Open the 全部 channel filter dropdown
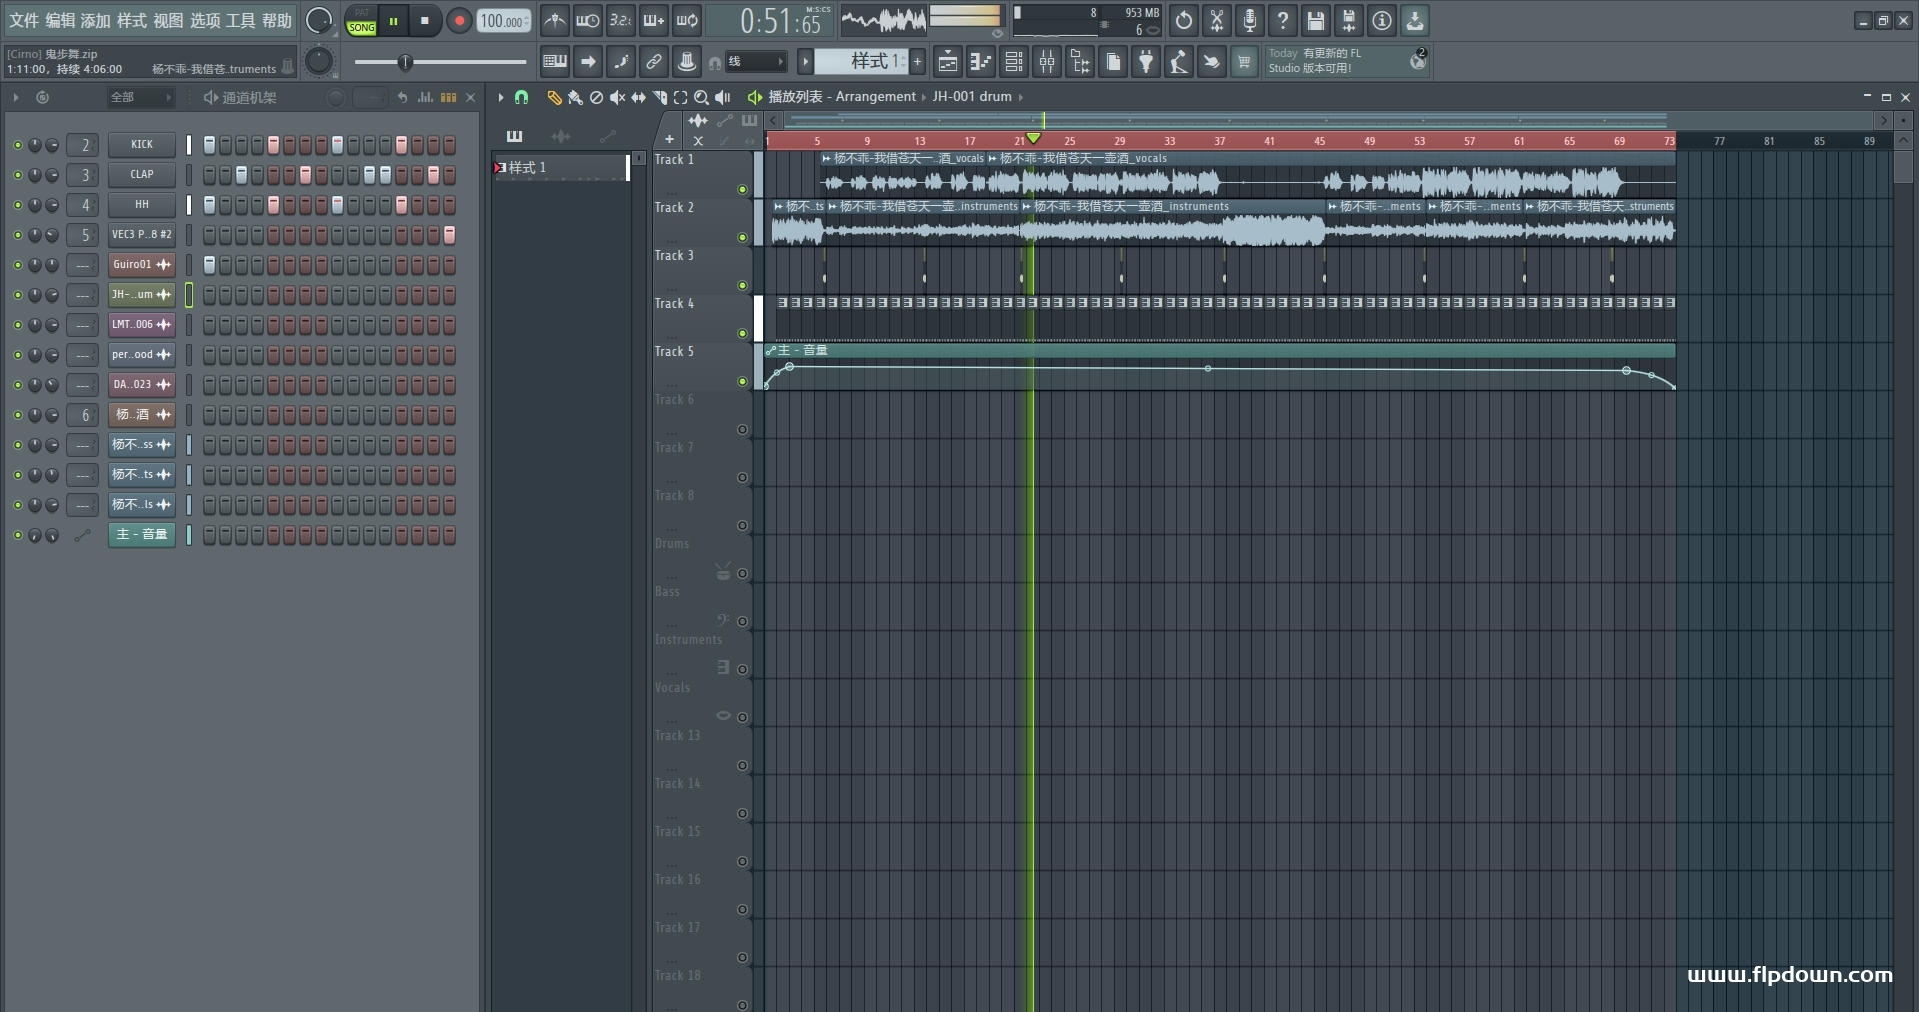 click(140, 97)
